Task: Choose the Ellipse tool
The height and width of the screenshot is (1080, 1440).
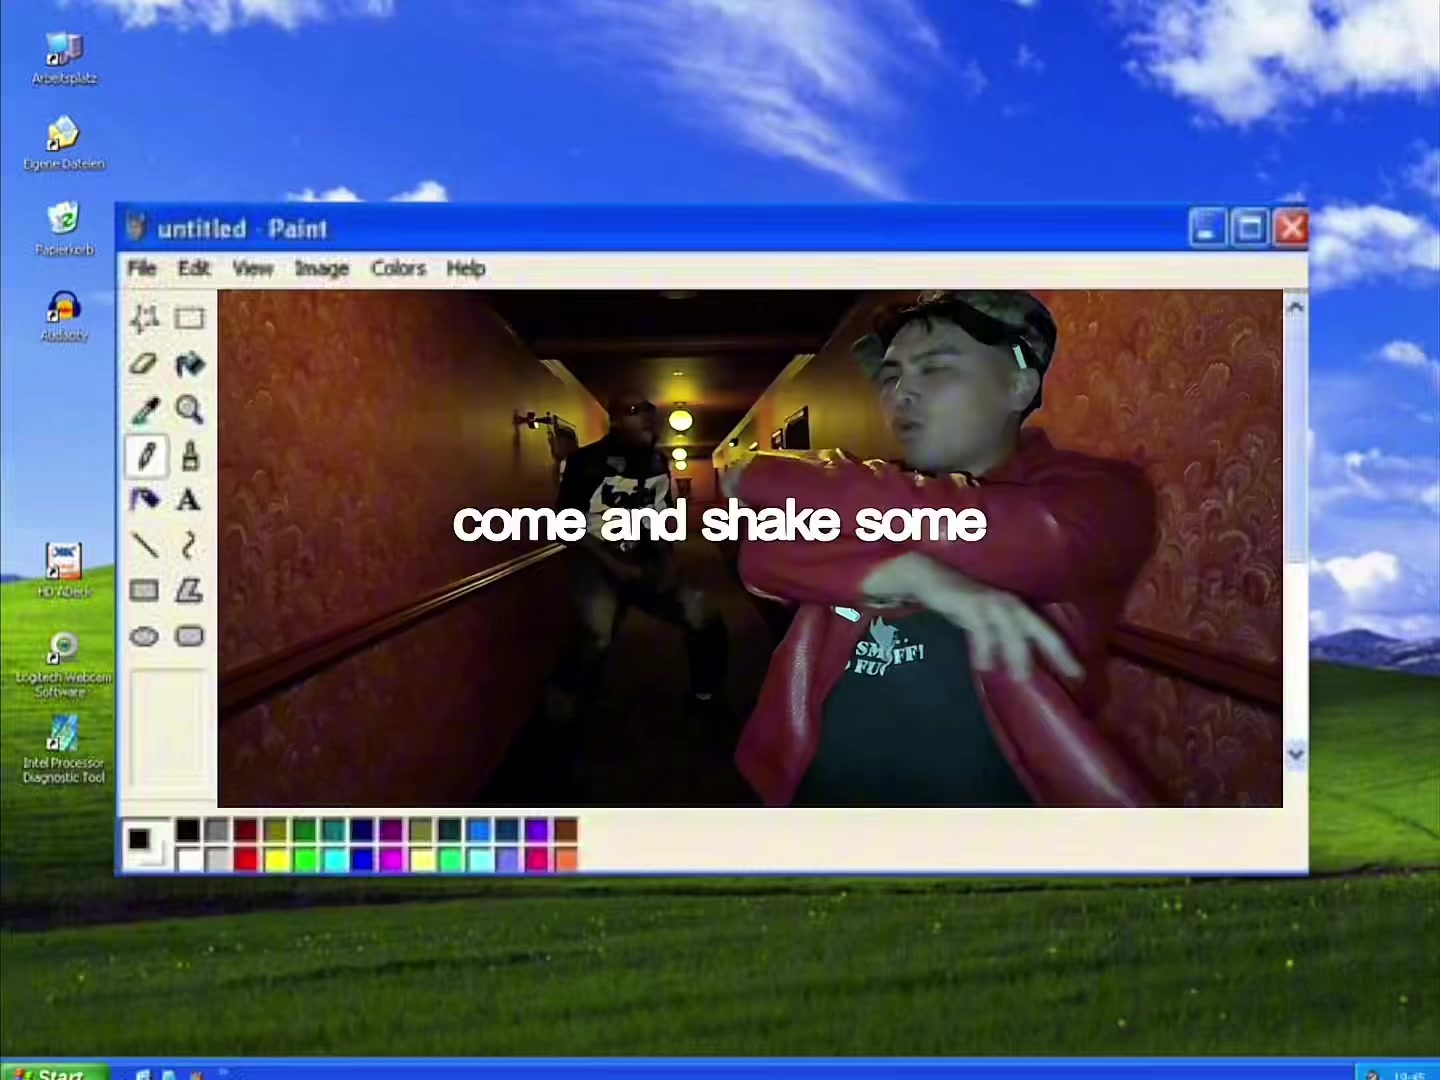Action: pyautogui.click(x=145, y=636)
